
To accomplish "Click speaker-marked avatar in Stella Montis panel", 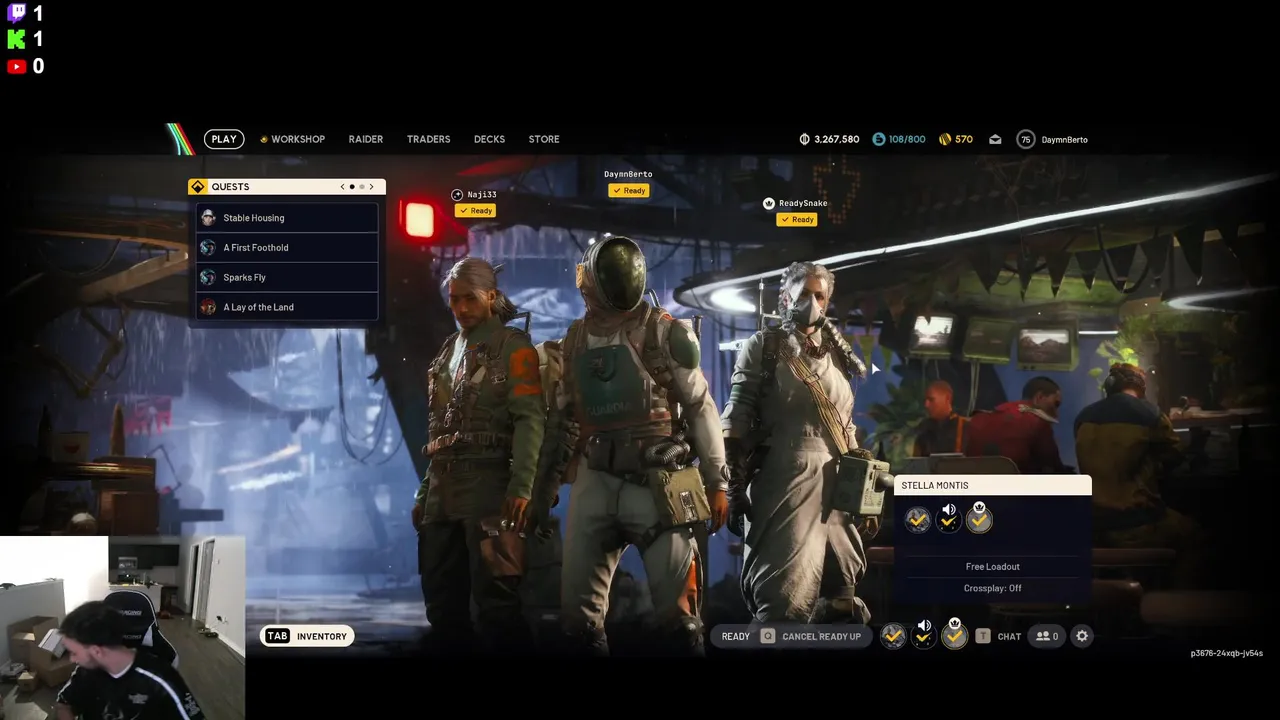I will [948, 518].
